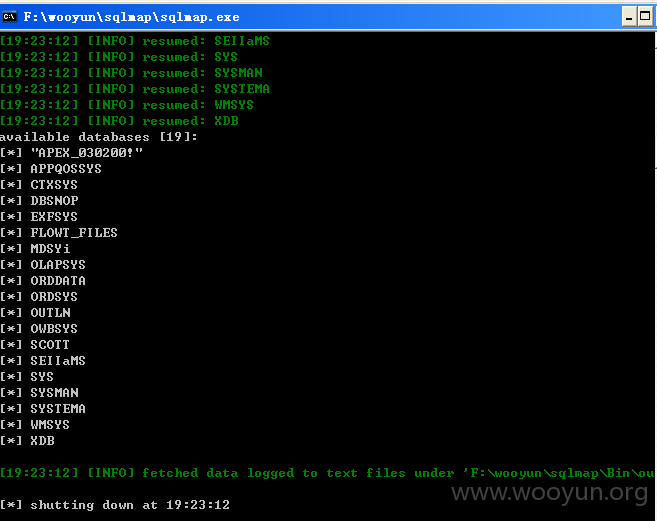Maximize the sqlmap.exe console window
The image size is (657, 521).
pos(645,17)
